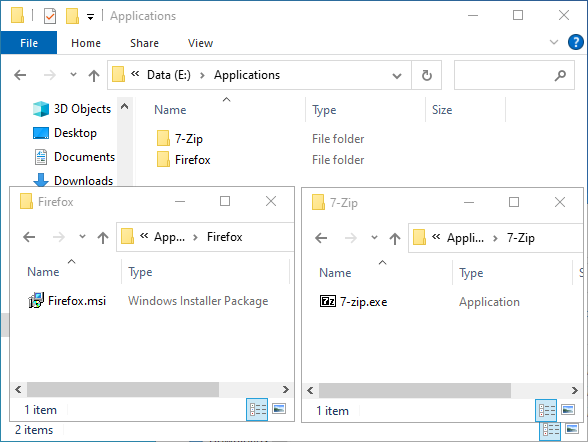This screenshot has height=442, width=588.
Task: Go forward in the Firefox window
Action: coord(58,237)
